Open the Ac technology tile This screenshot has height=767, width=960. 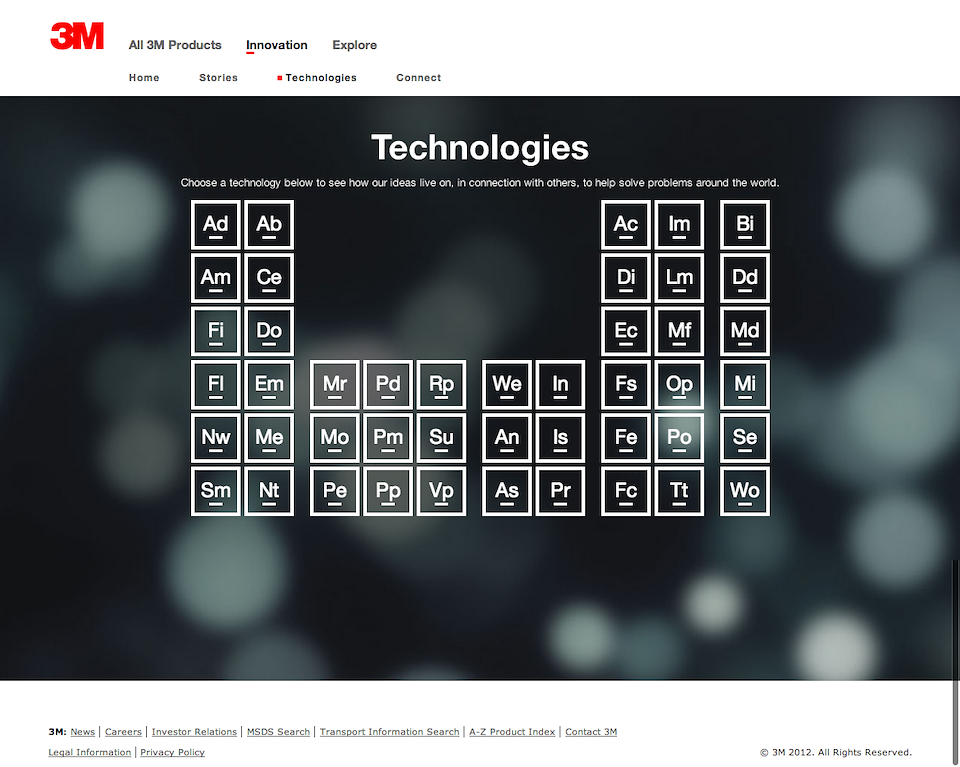click(626, 225)
